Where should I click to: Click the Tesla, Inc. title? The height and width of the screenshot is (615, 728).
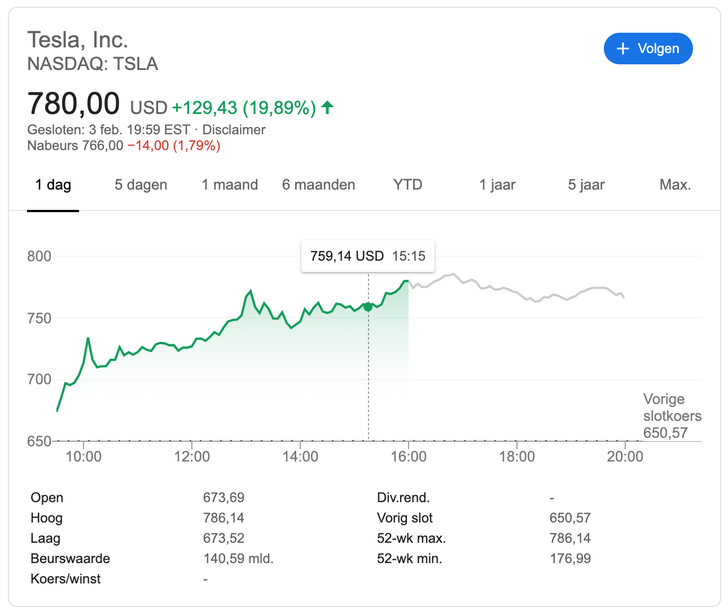[x=78, y=39]
